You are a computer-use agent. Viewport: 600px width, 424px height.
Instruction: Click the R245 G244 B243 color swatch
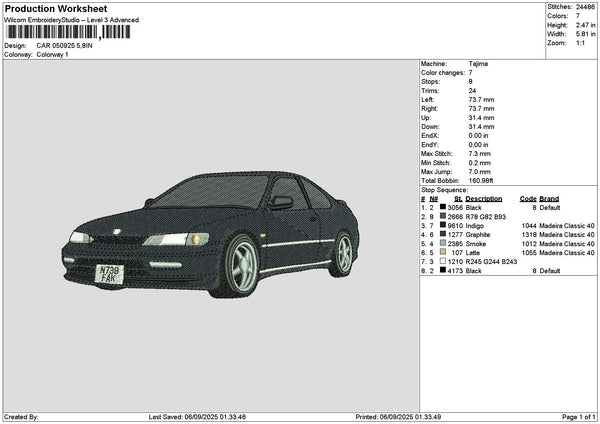tap(443, 261)
